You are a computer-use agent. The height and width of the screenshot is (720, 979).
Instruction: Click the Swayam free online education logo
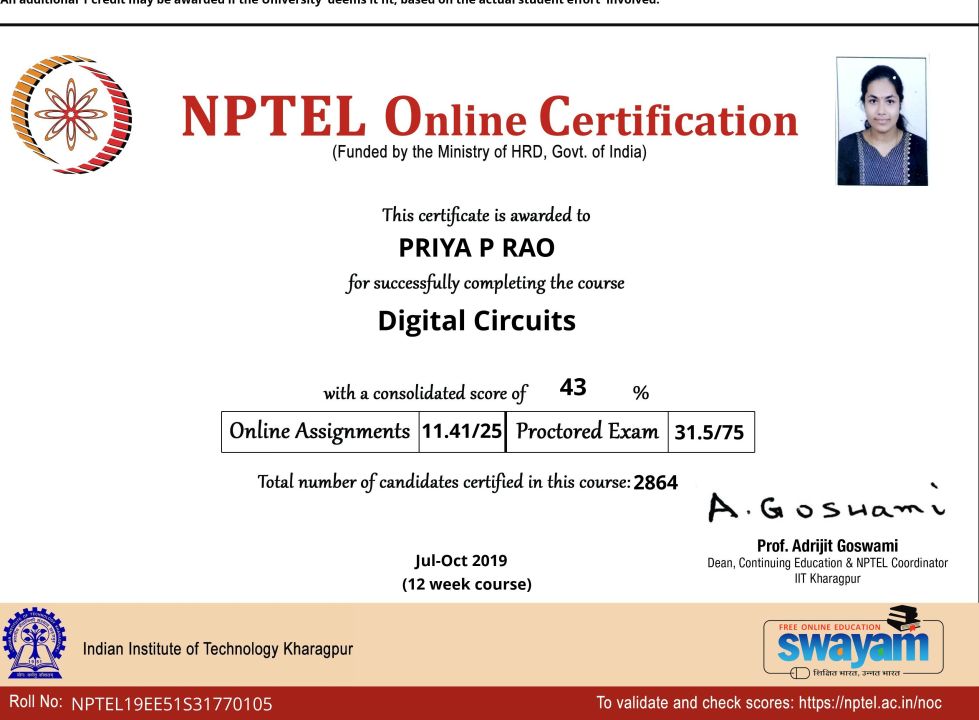click(853, 643)
